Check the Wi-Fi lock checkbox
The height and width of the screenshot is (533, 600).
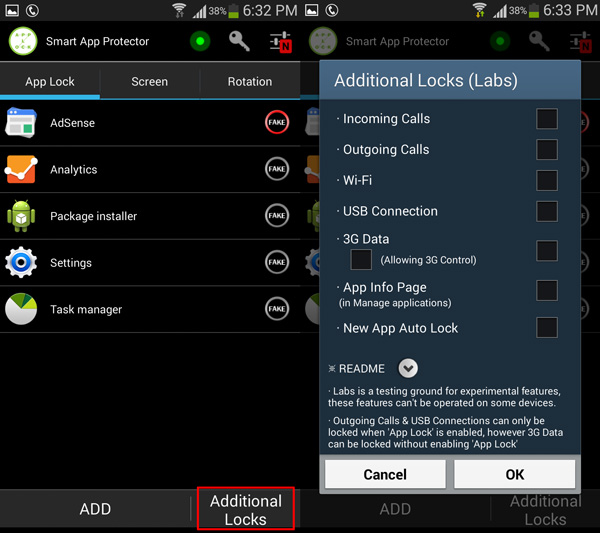546,180
